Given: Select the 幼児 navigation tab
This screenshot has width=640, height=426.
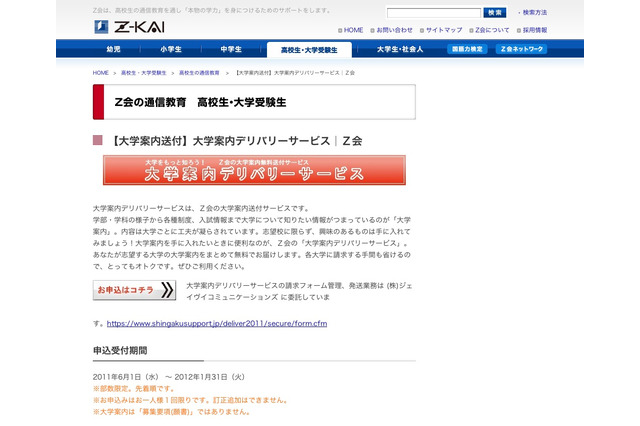Looking at the screenshot, I should point(113,49).
